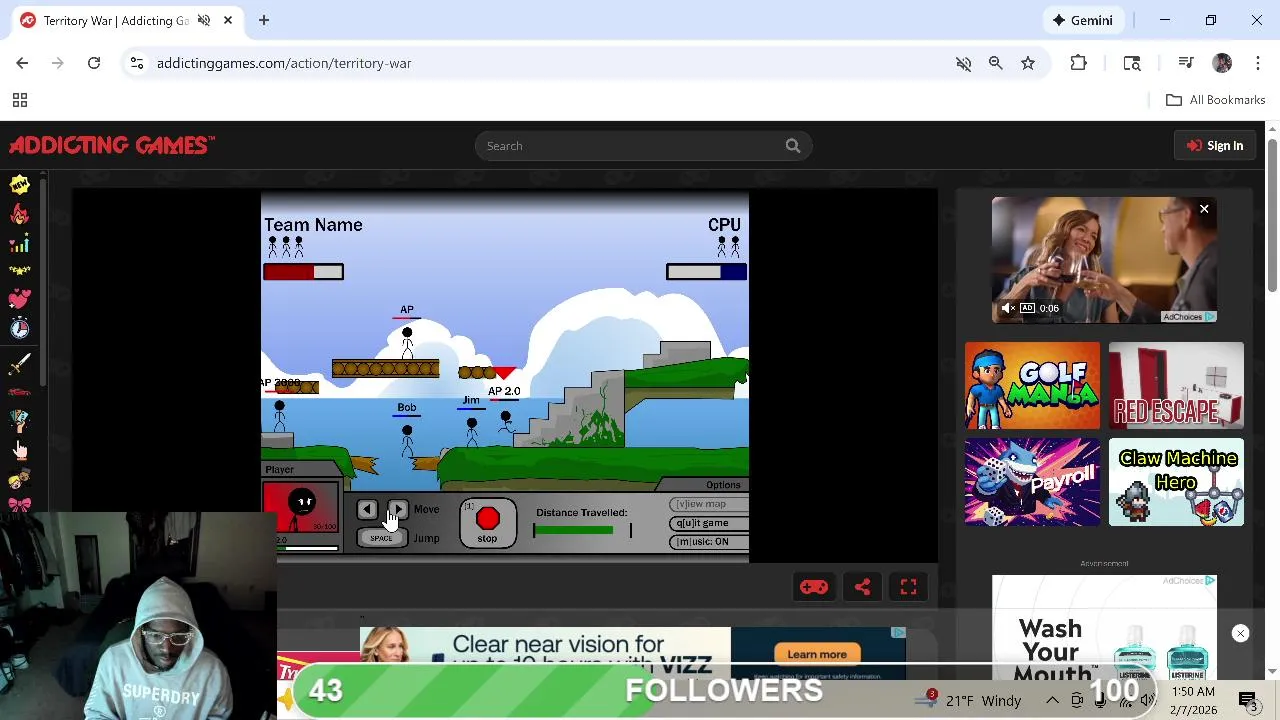Open the red car racing games icon

click(x=19, y=392)
